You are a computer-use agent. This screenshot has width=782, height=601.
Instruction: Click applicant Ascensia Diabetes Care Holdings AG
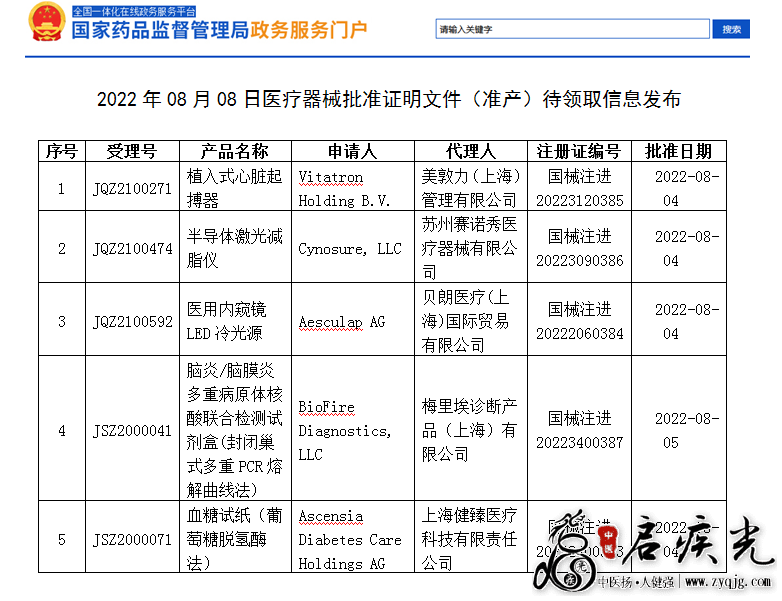coord(350,540)
